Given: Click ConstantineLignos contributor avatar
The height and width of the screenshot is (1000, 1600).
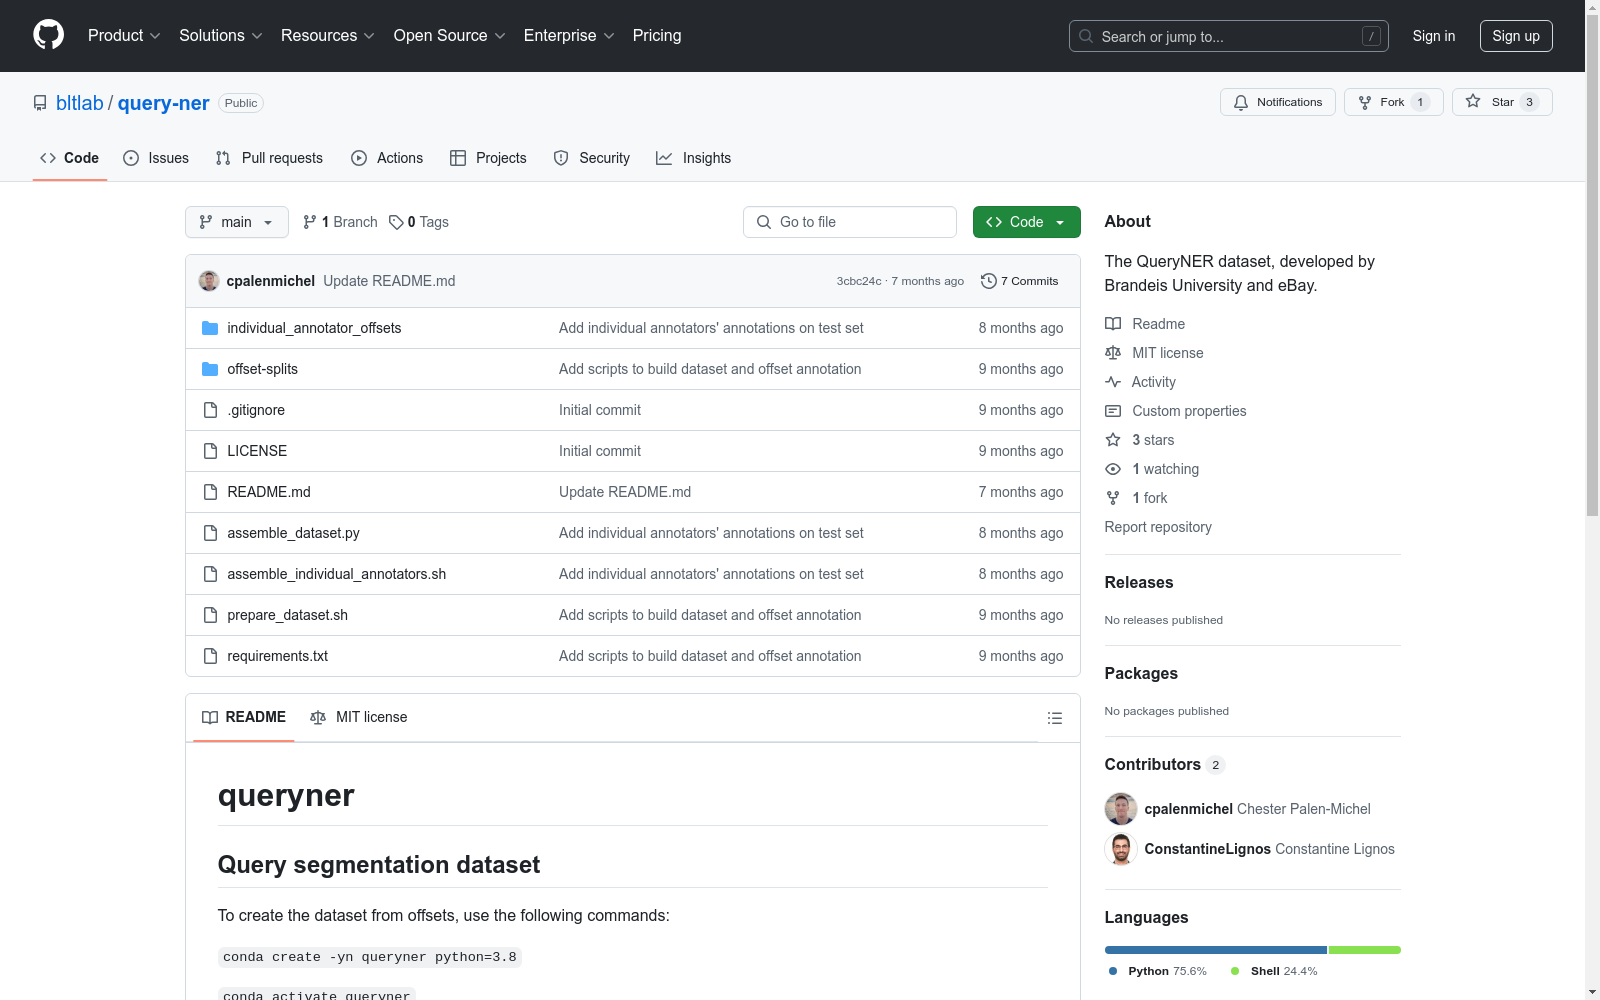Looking at the screenshot, I should click(x=1121, y=849).
